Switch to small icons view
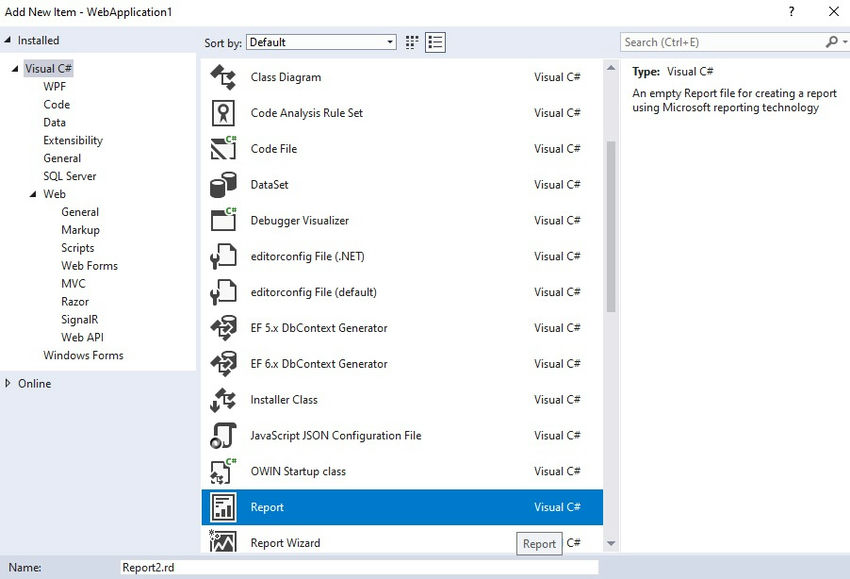850x579 pixels. click(x=410, y=42)
